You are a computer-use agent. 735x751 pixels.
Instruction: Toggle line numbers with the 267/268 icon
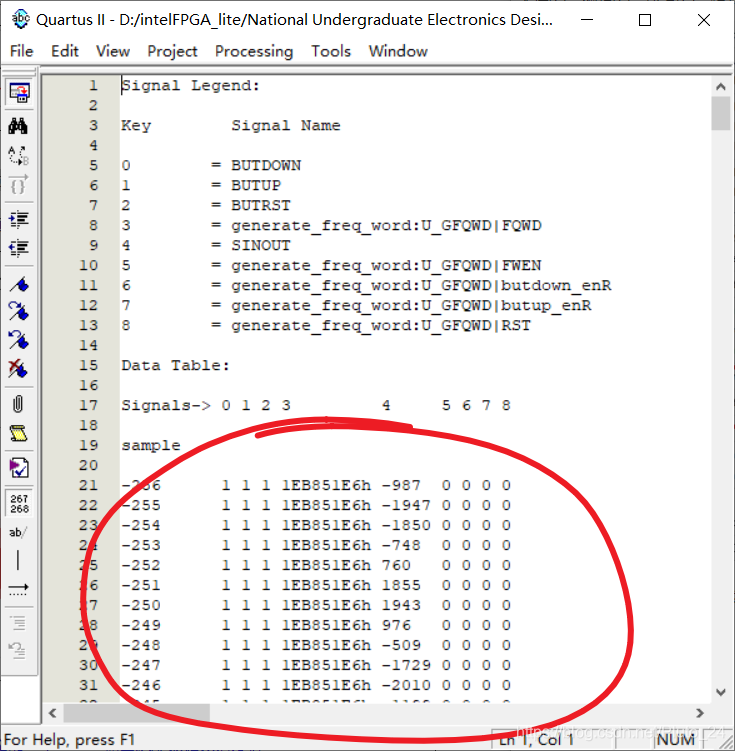click(19, 503)
